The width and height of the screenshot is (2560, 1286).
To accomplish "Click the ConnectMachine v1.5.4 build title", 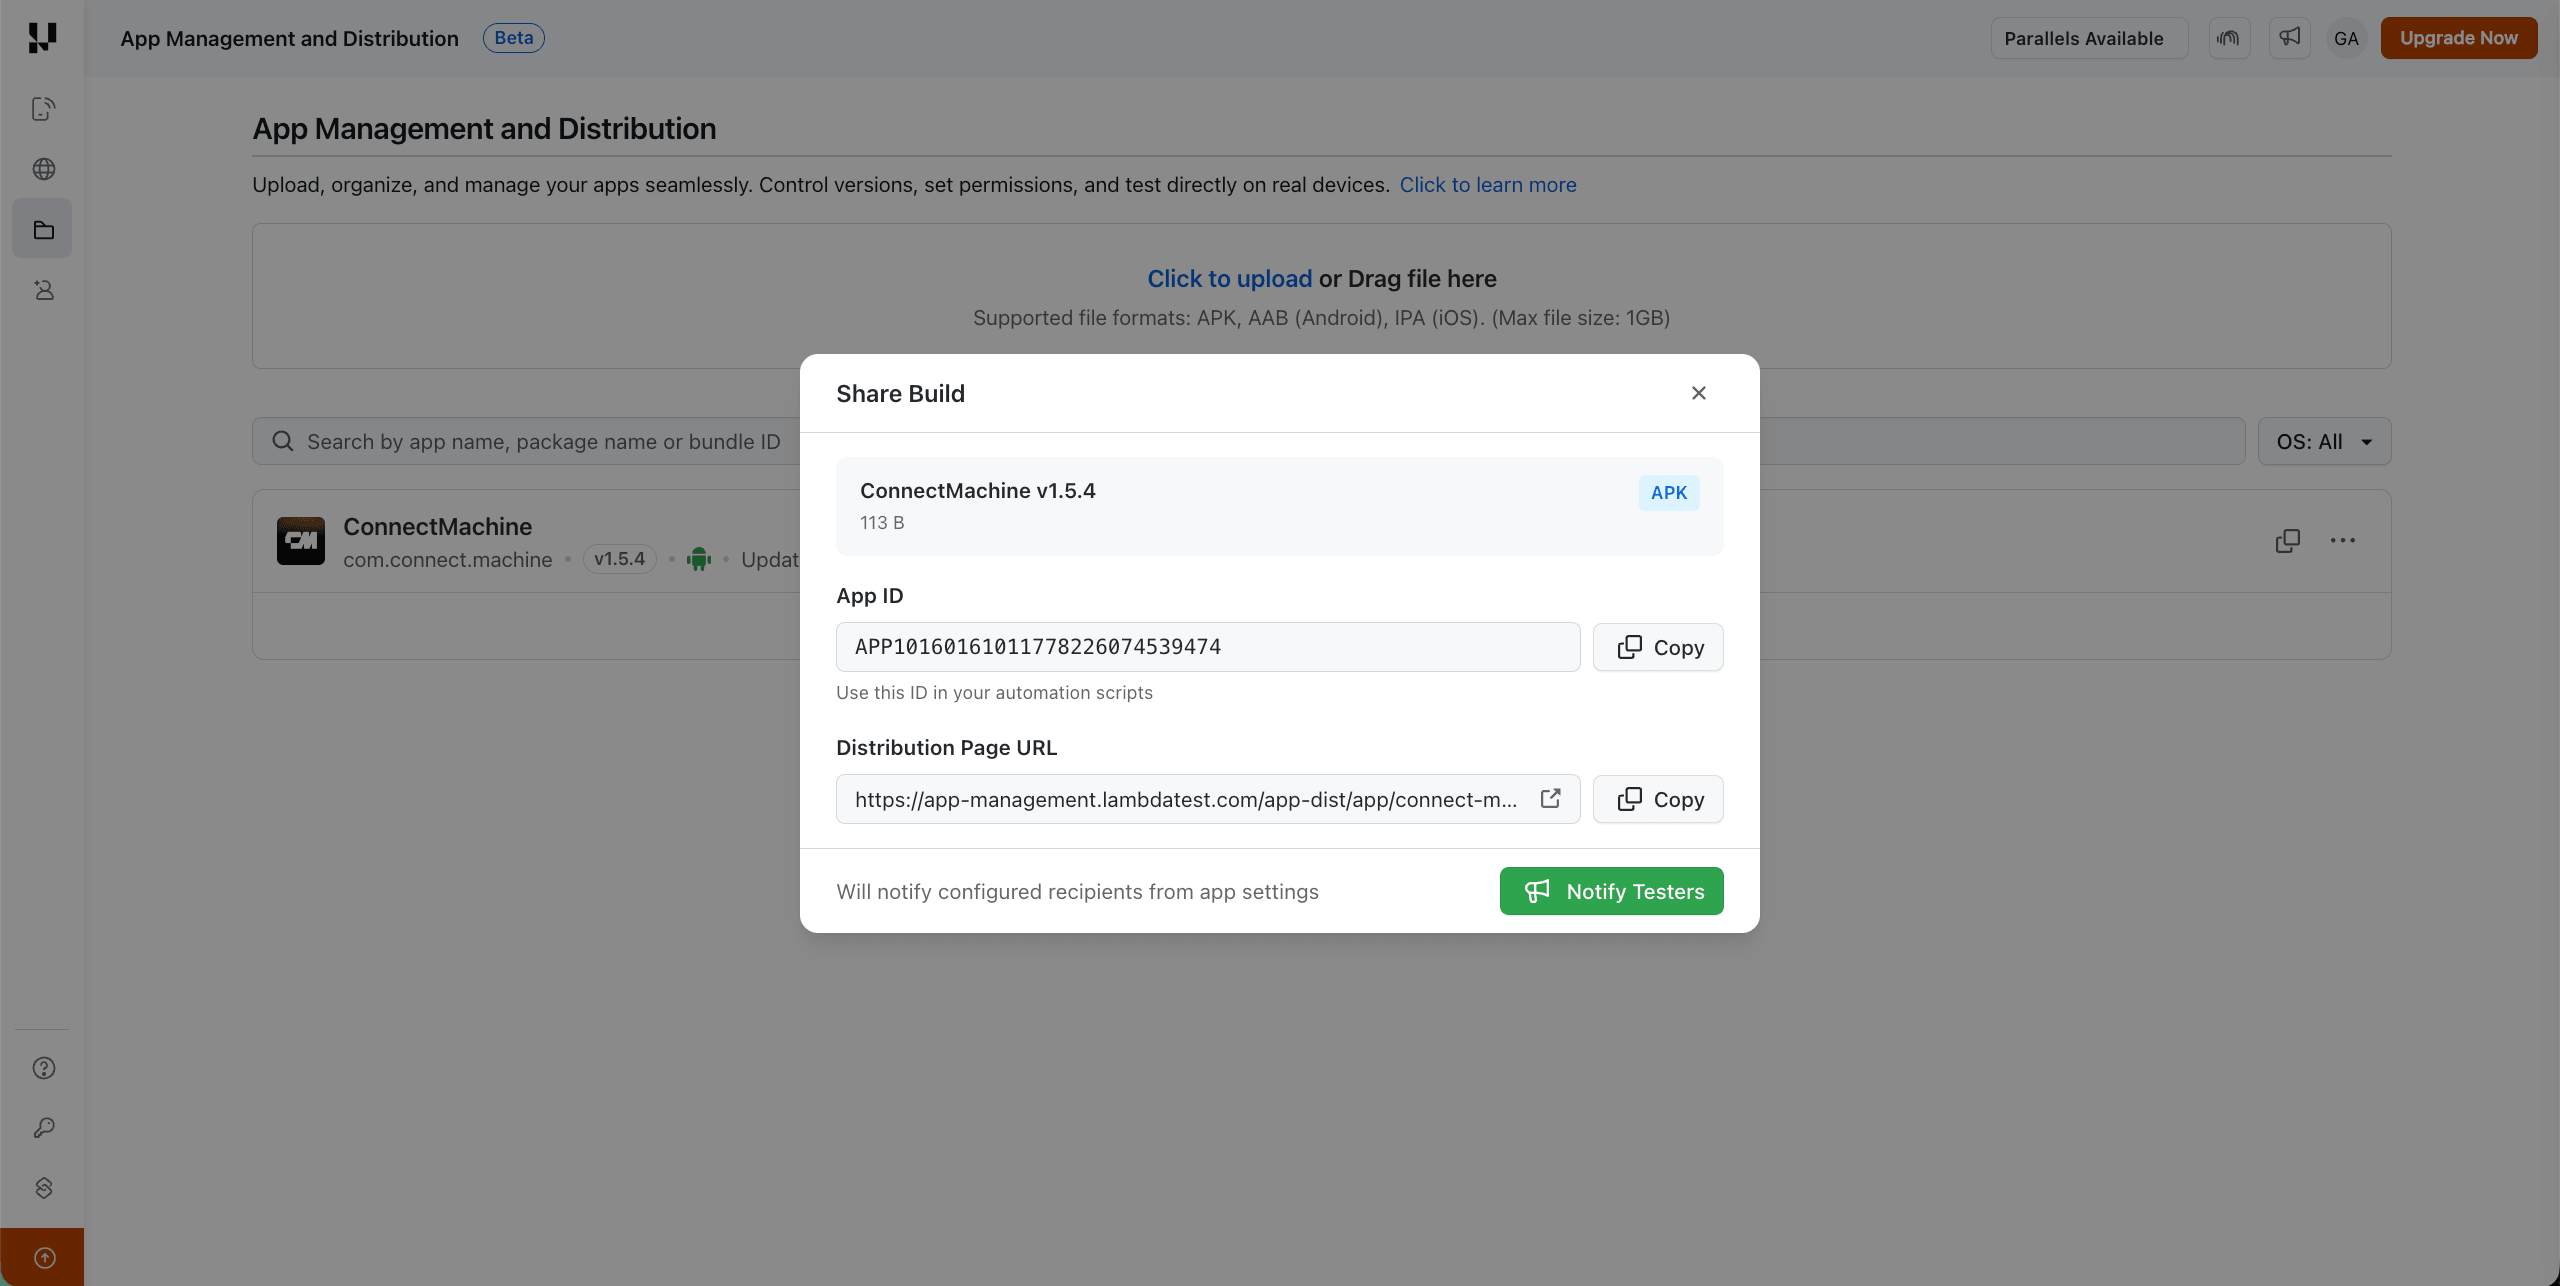I will click(x=977, y=491).
